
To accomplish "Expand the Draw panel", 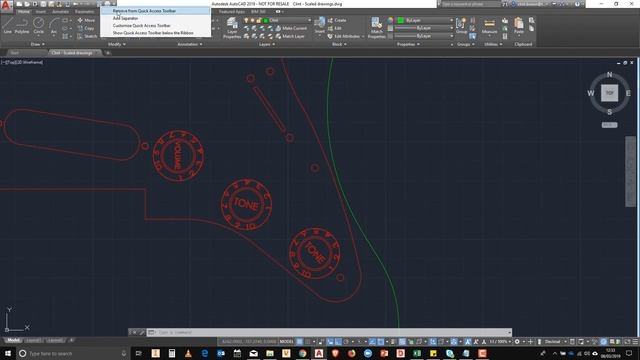I will pos(38,44).
